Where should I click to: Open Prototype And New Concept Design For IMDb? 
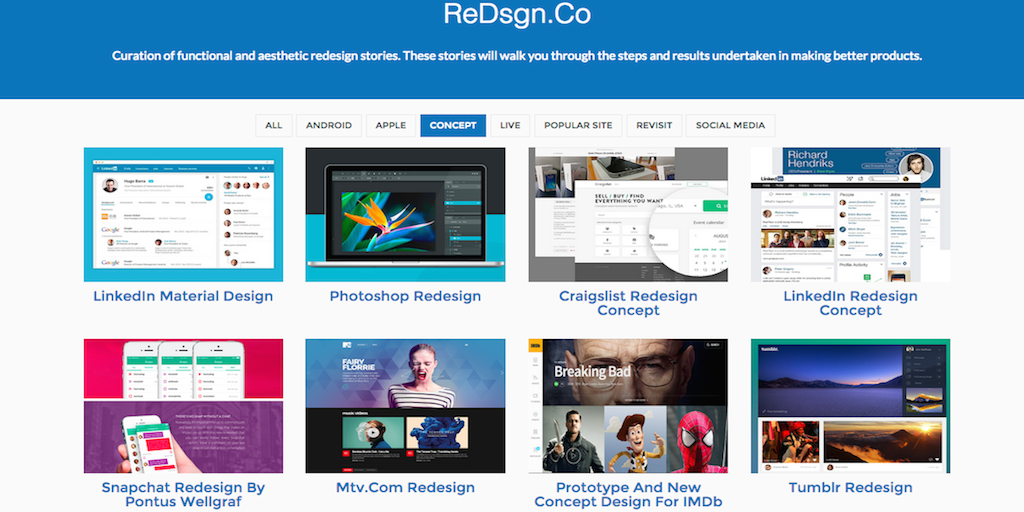628,494
